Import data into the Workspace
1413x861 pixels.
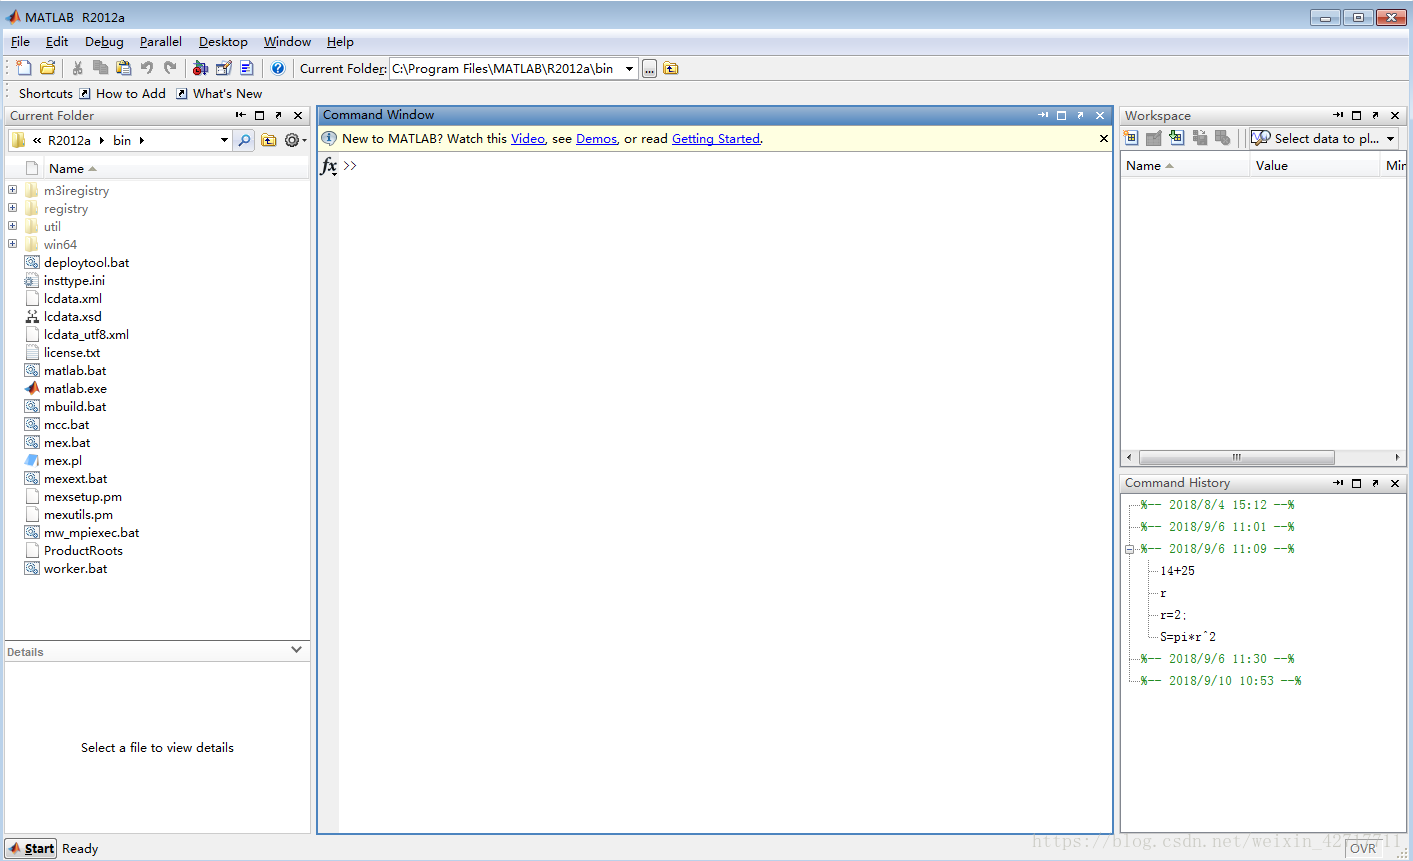[1177, 138]
